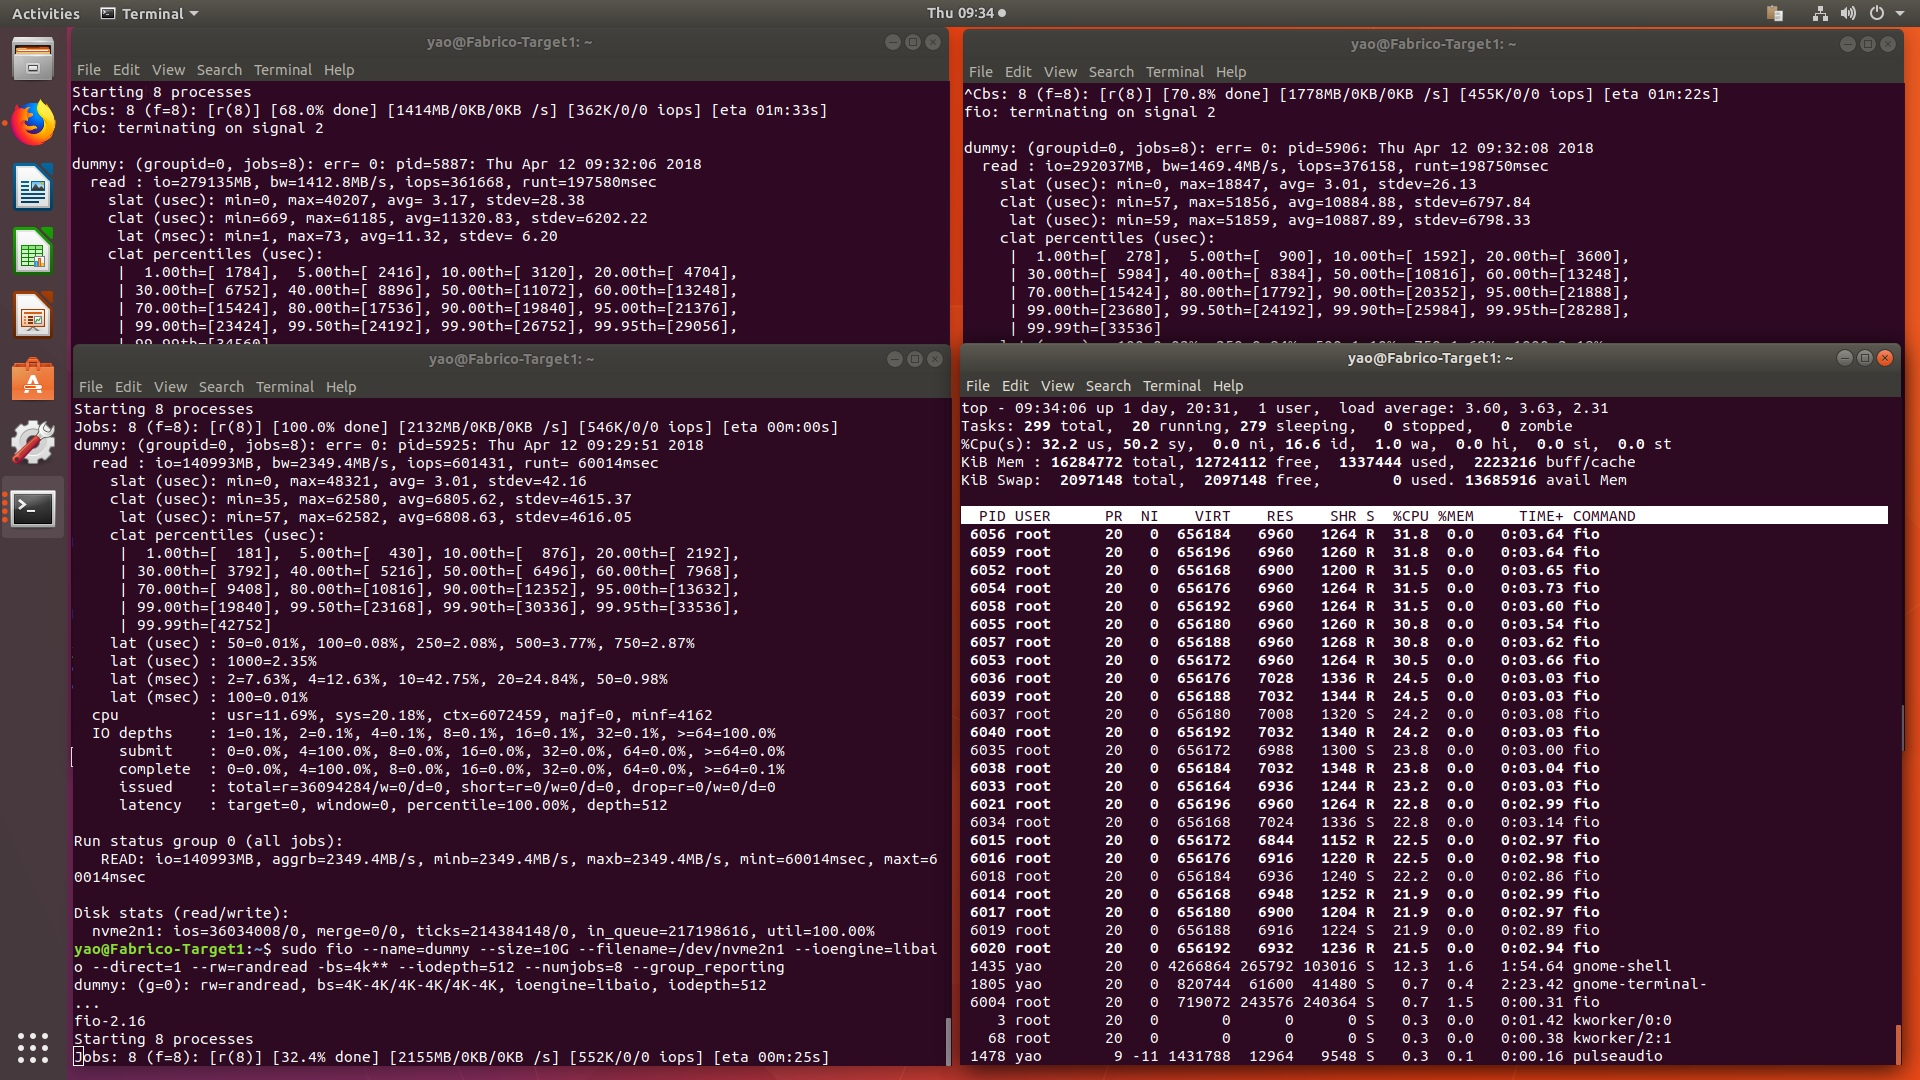Image resolution: width=1920 pixels, height=1080 pixels.
Task: Click Activities overview button
Action: (x=45, y=13)
